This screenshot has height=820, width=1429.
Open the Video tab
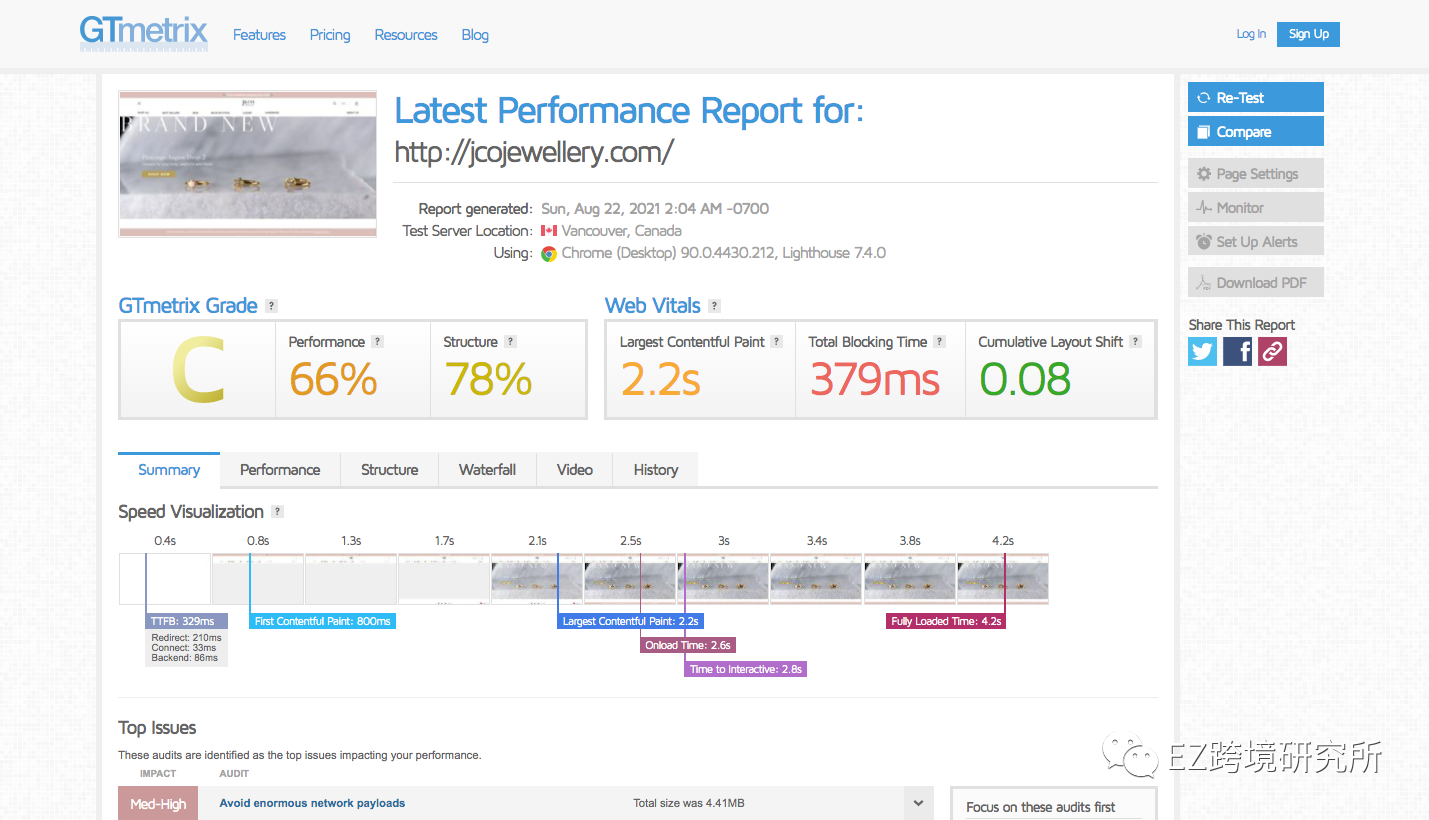[x=575, y=469]
